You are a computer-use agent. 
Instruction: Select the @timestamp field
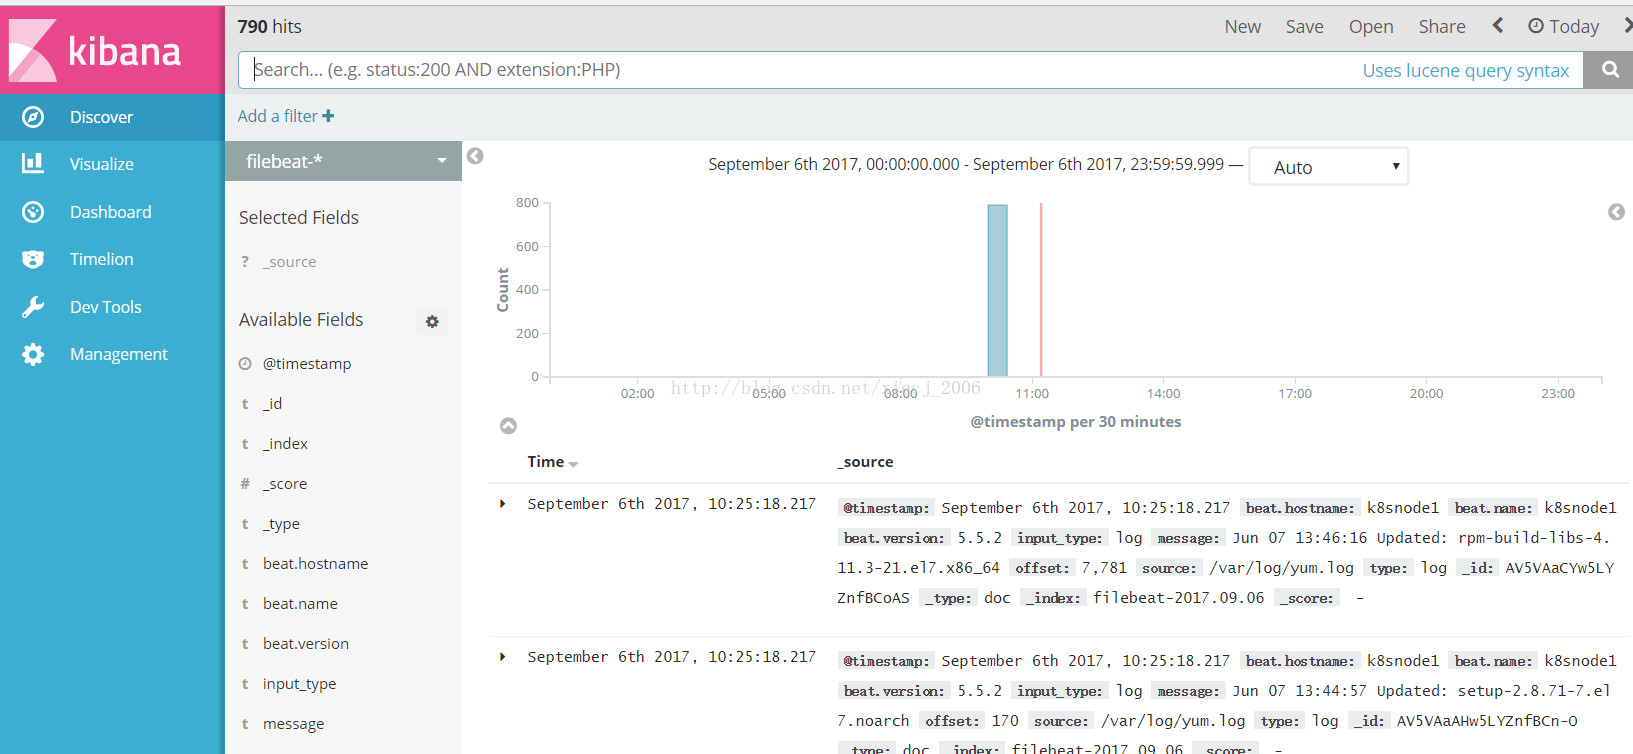click(x=307, y=364)
